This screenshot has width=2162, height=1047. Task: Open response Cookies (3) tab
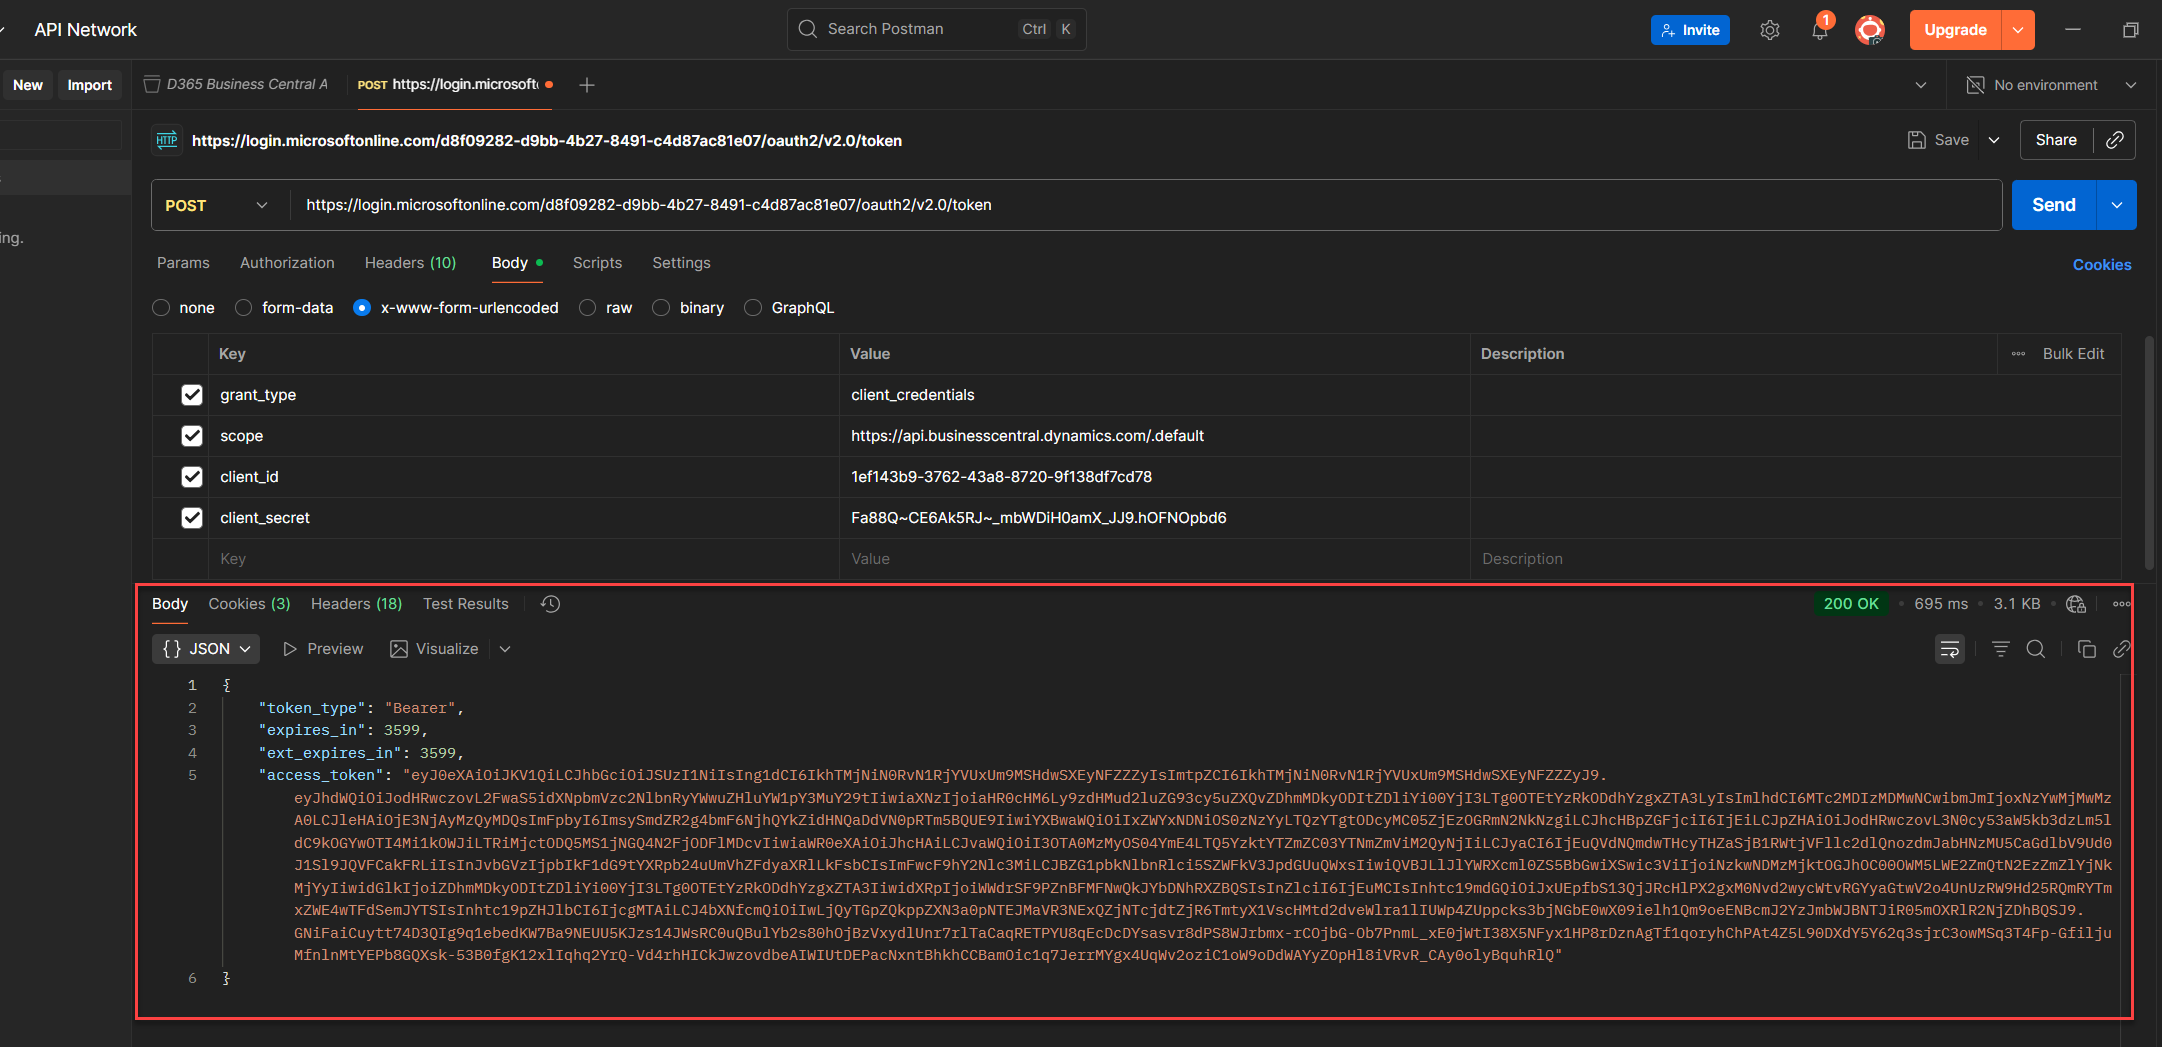(x=249, y=604)
